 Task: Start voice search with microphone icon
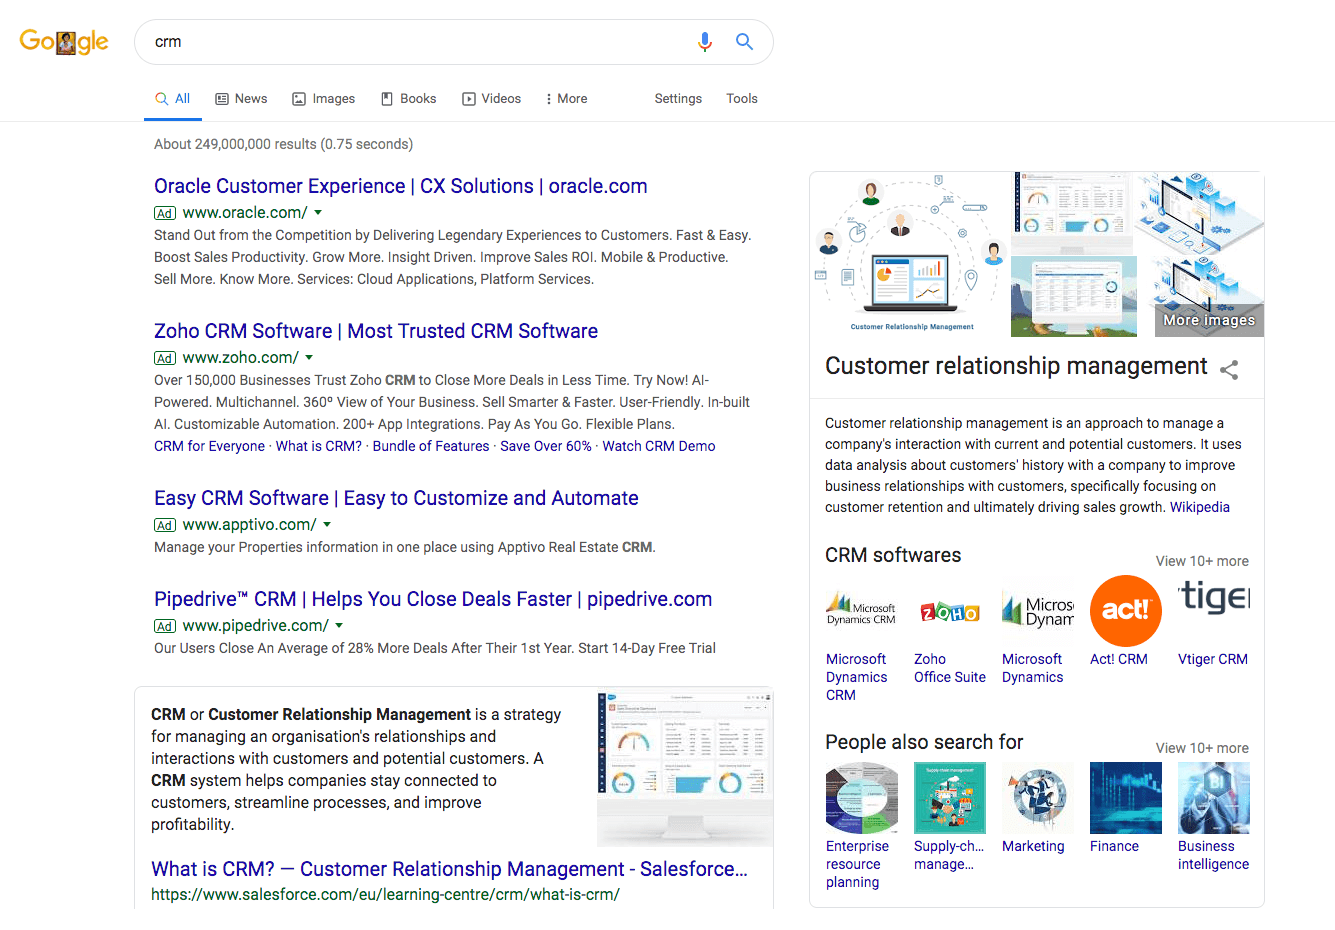tap(705, 42)
